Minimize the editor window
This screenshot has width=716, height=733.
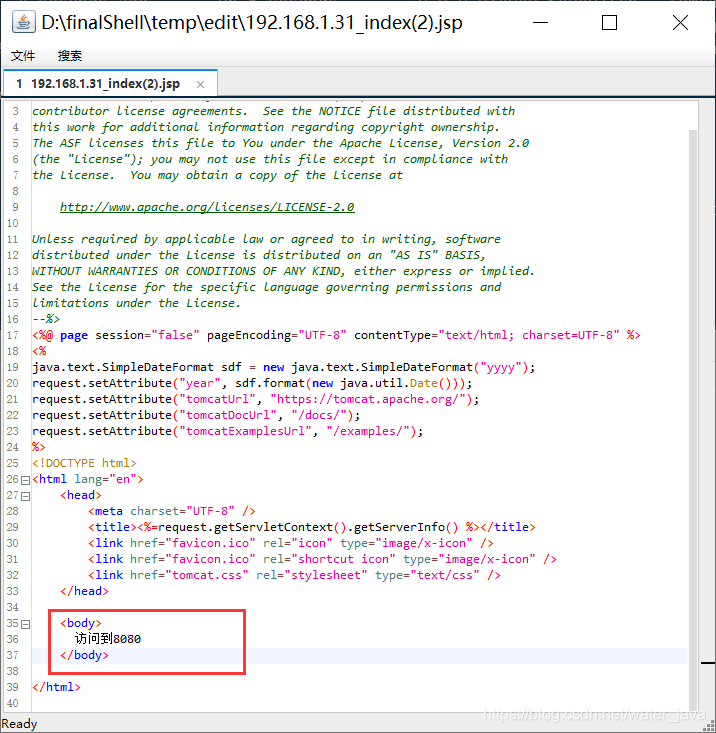point(540,22)
